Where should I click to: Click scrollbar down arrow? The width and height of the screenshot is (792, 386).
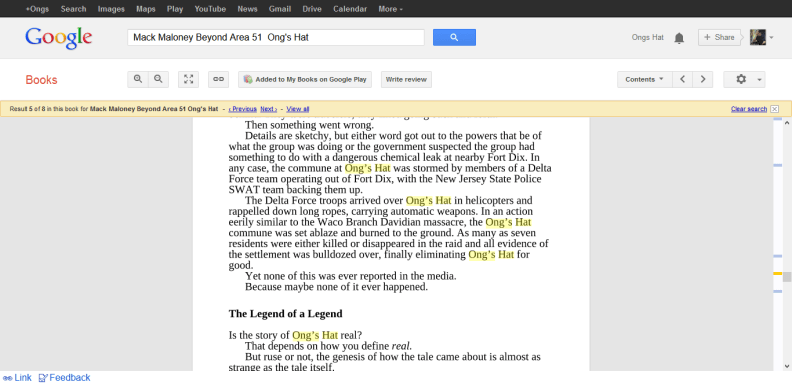pyautogui.click(x=787, y=366)
